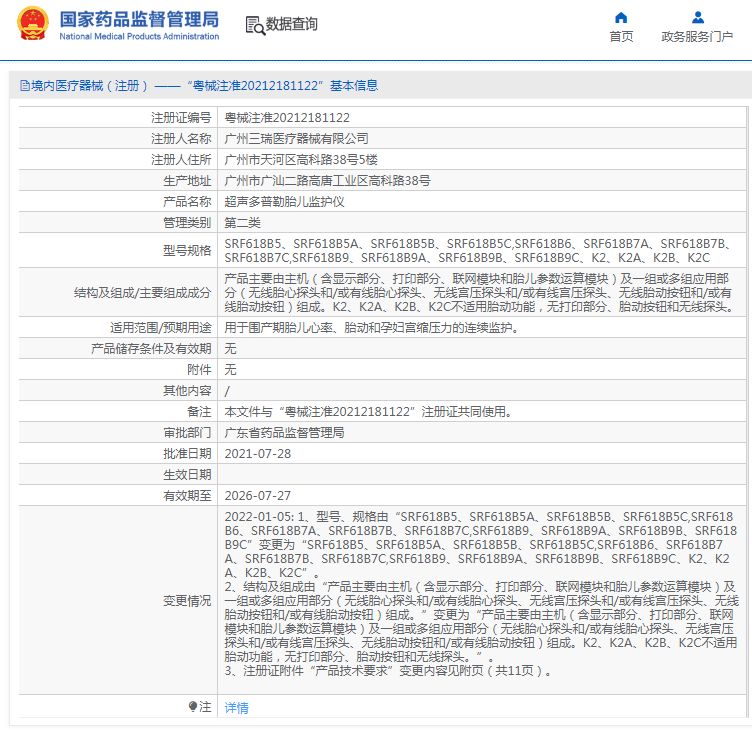Select product name 超声多普勒胎儿监护仪

click(284, 202)
